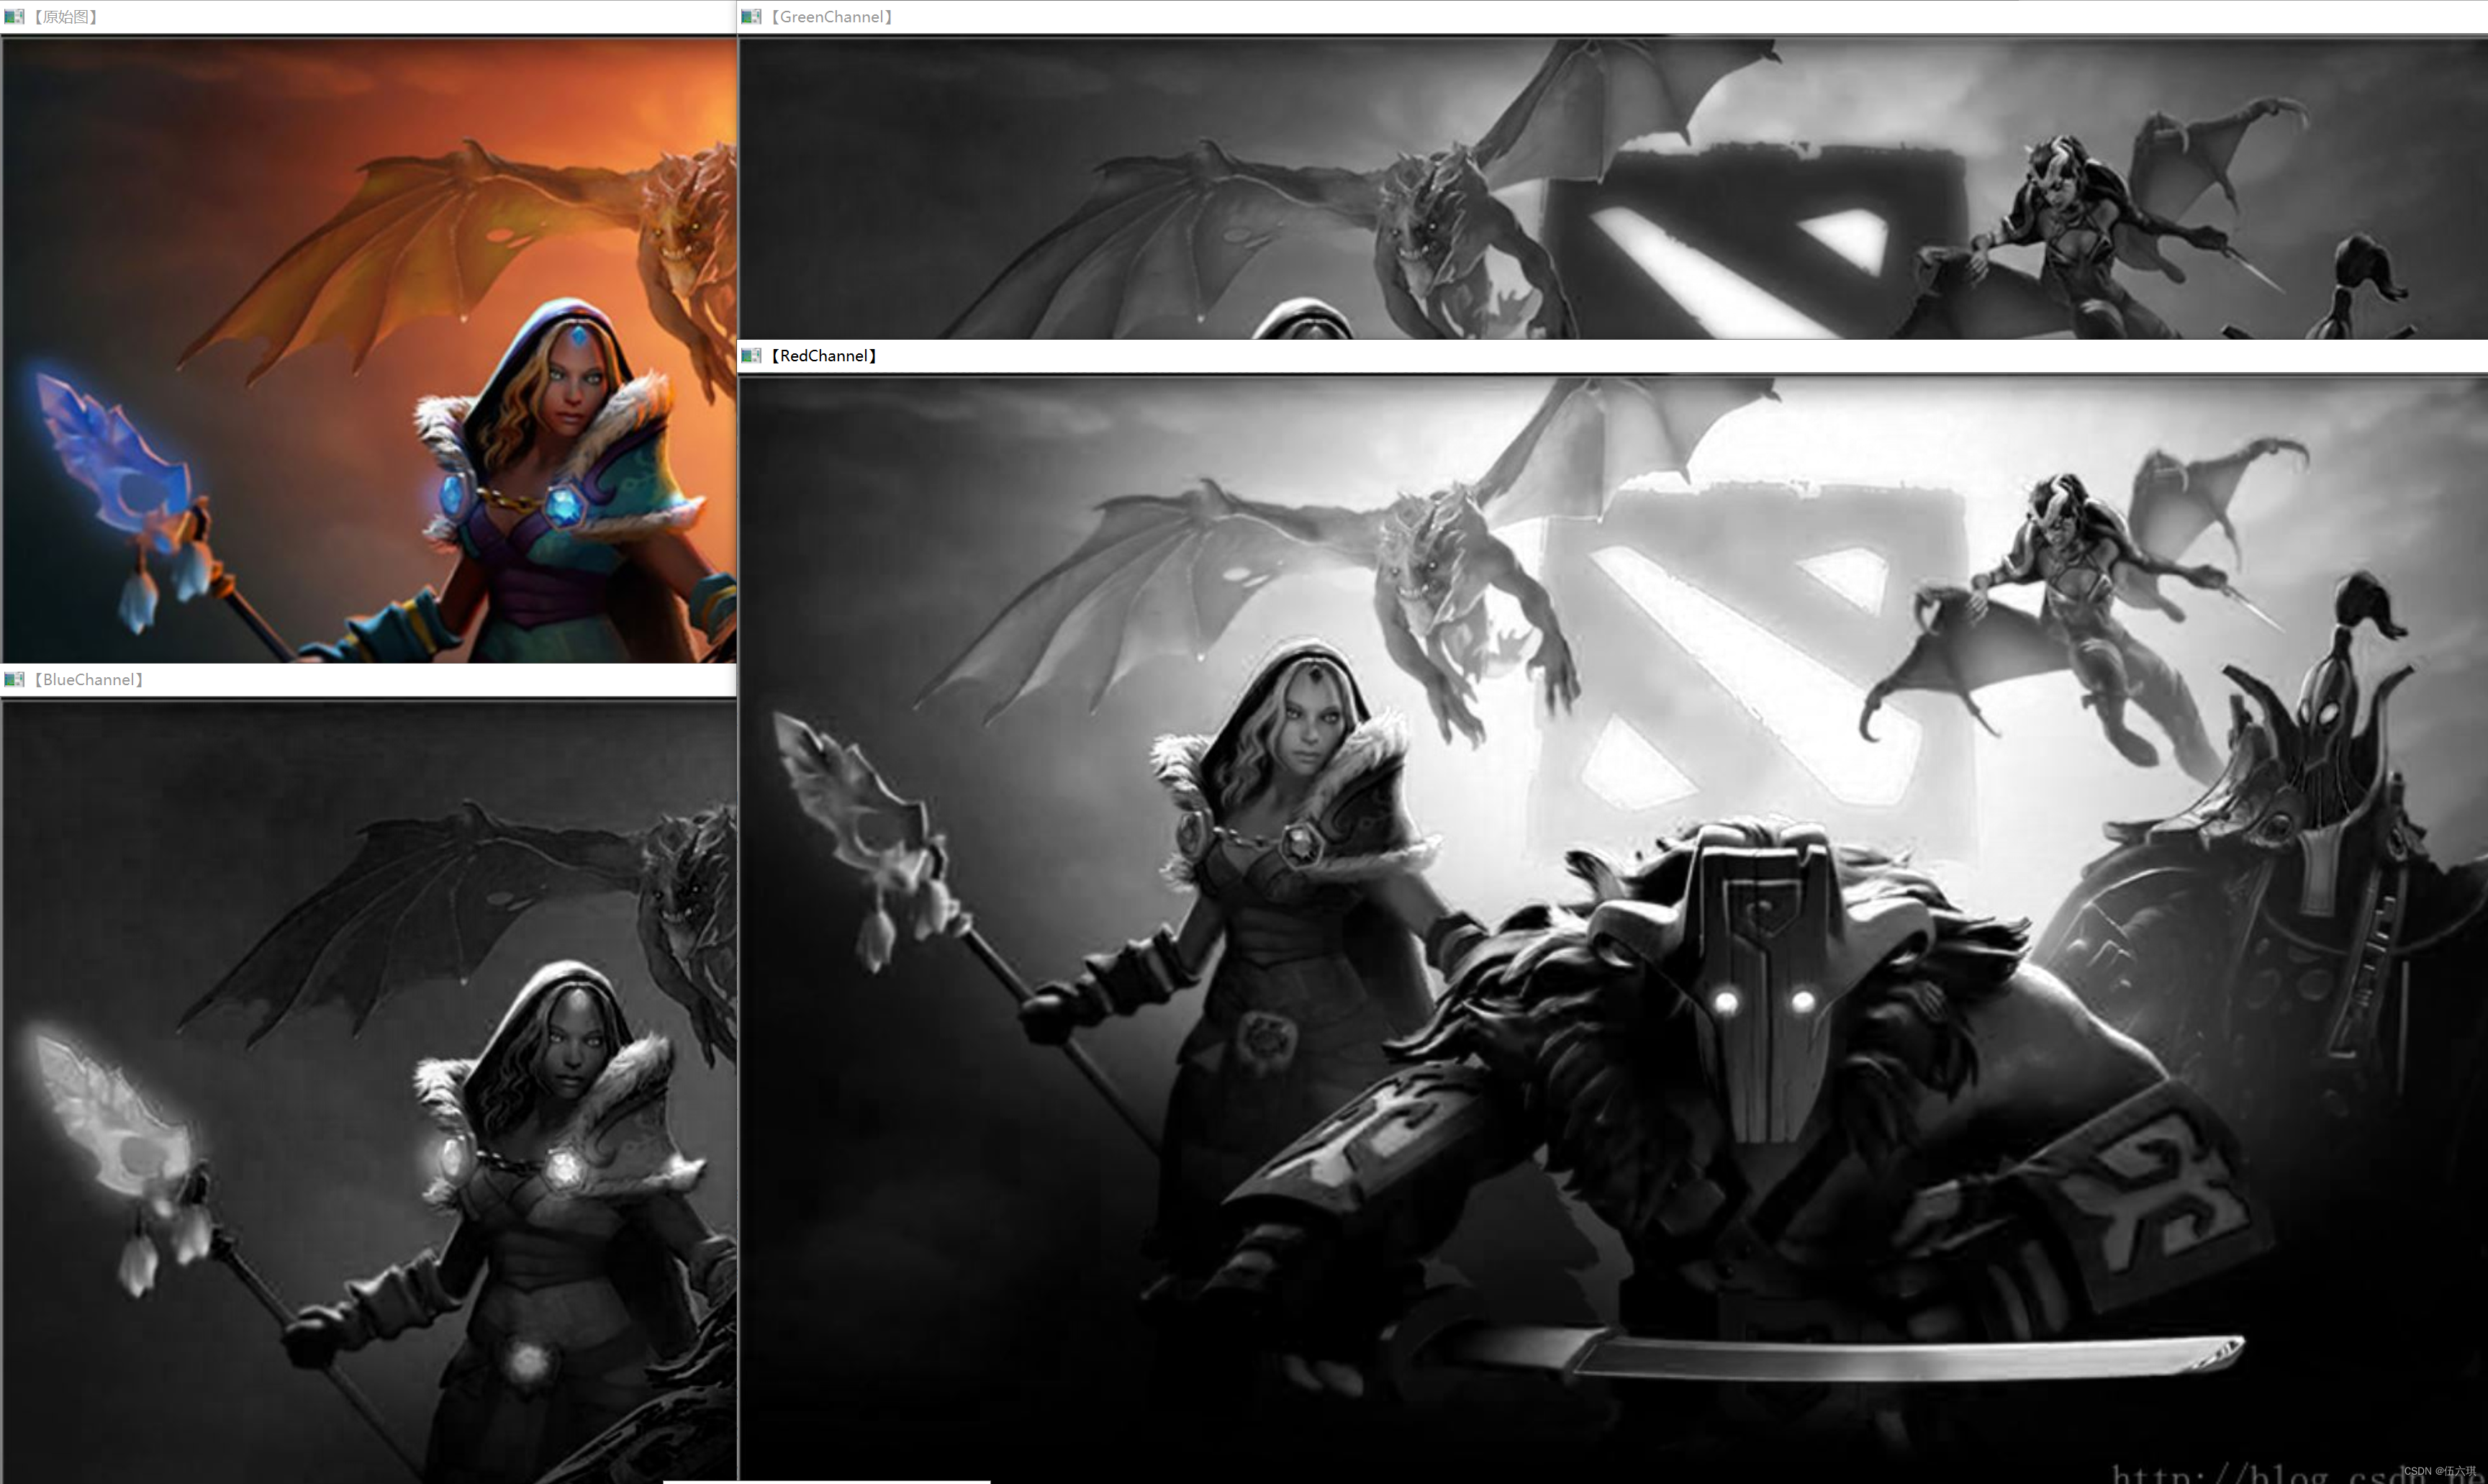
Task: Select the 【原始图】 window title
Action: point(65,17)
